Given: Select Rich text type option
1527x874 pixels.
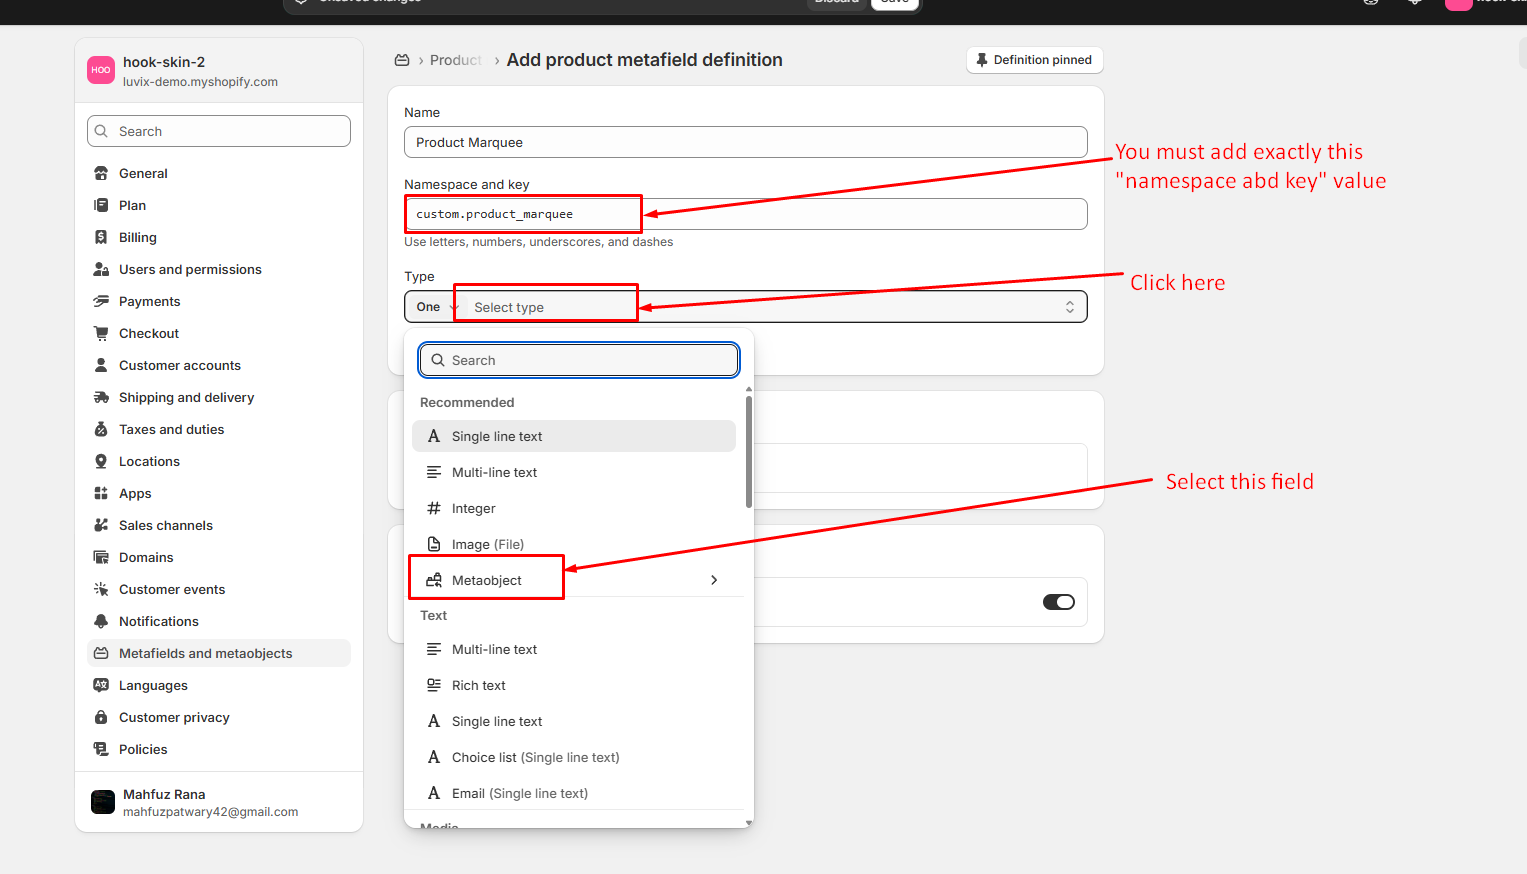Looking at the screenshot, I should tap(478, 685).
